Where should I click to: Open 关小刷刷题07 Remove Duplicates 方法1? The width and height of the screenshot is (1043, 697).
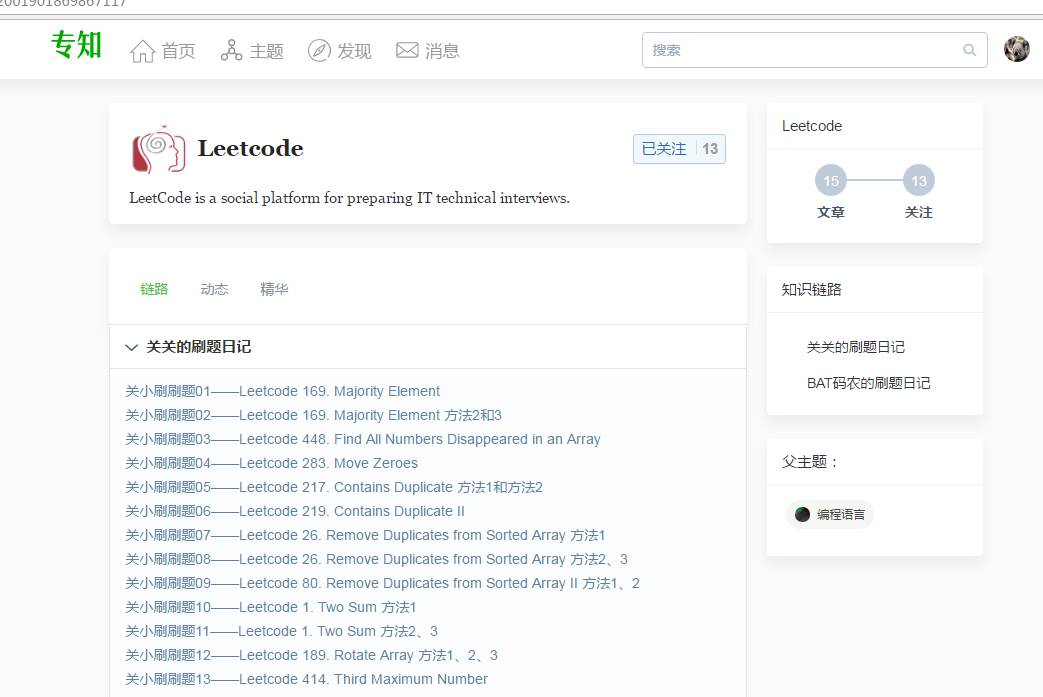(365, 535)
